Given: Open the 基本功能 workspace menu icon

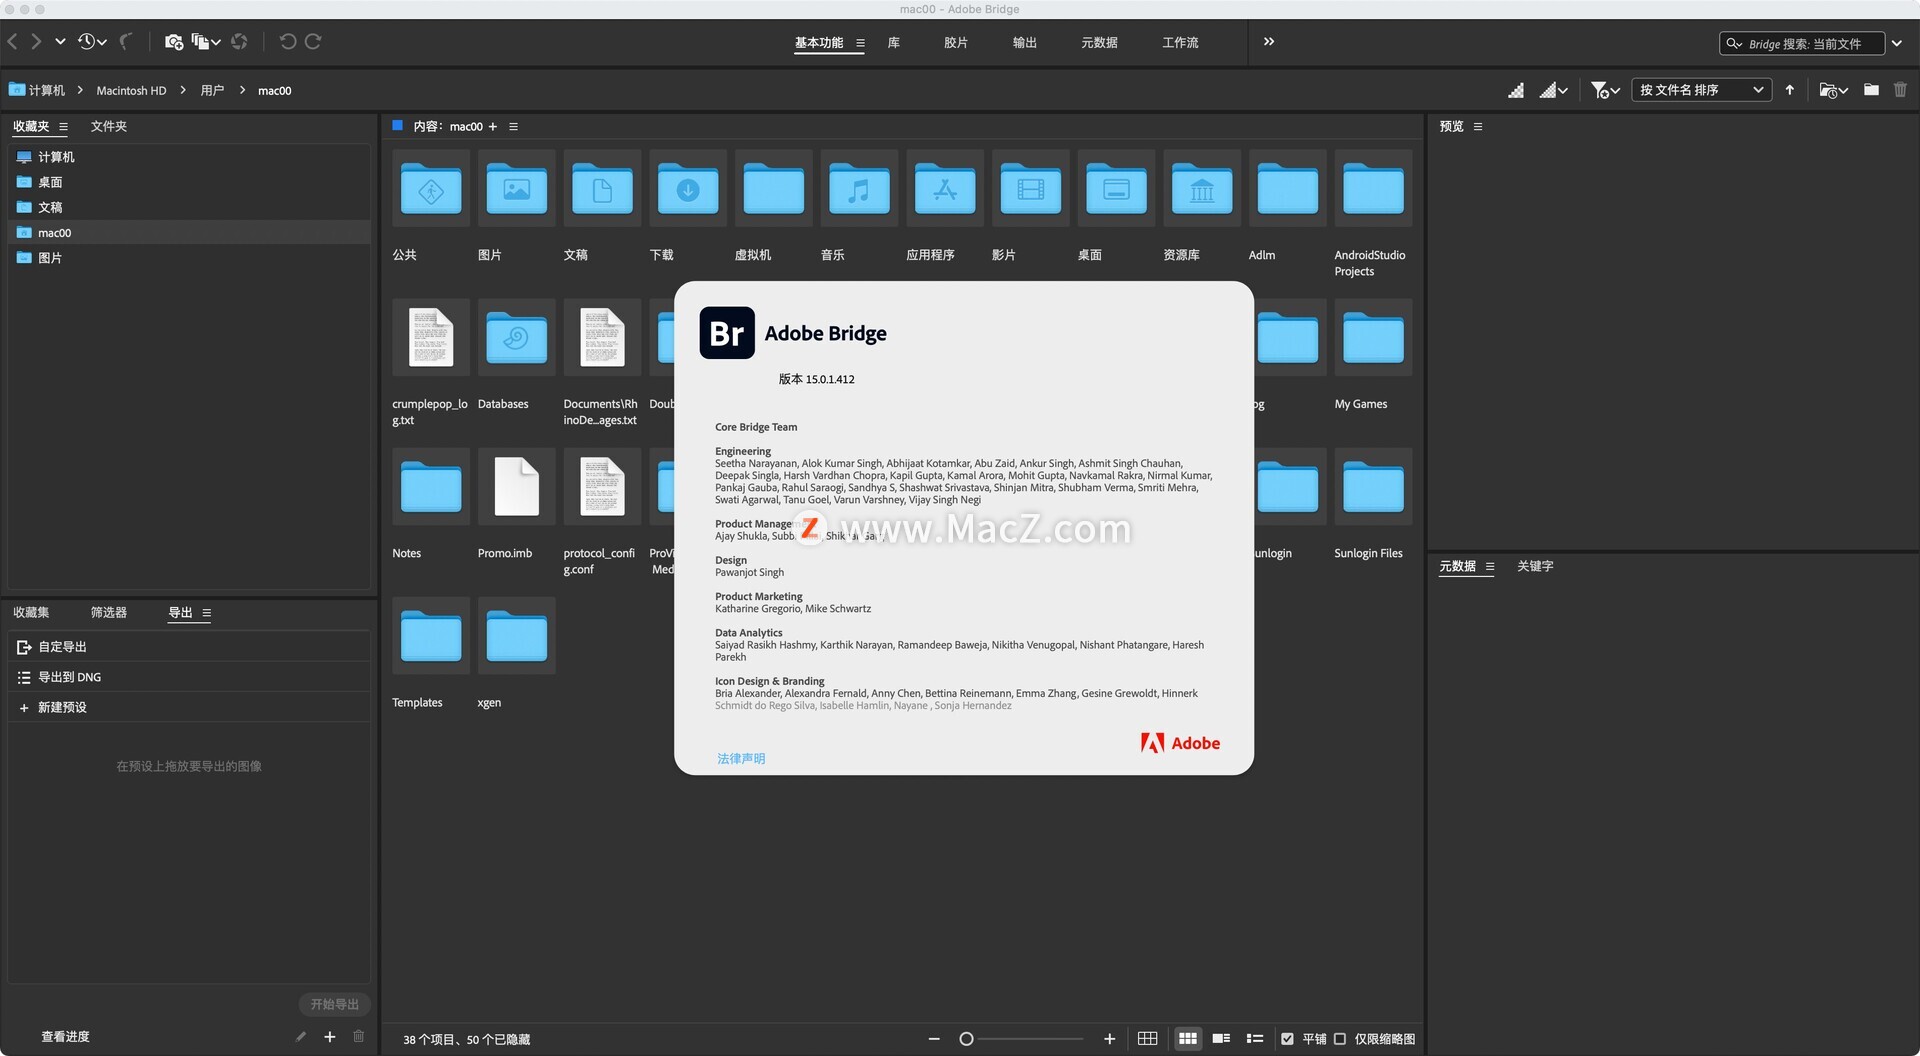Looking at the screenshot, I should coord(860,43).
